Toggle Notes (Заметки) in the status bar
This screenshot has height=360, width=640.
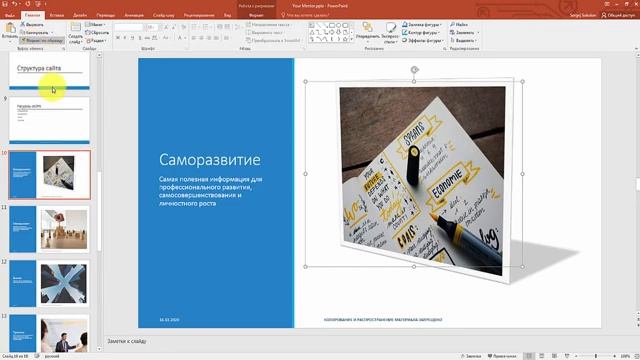click(x=471, y=356)
